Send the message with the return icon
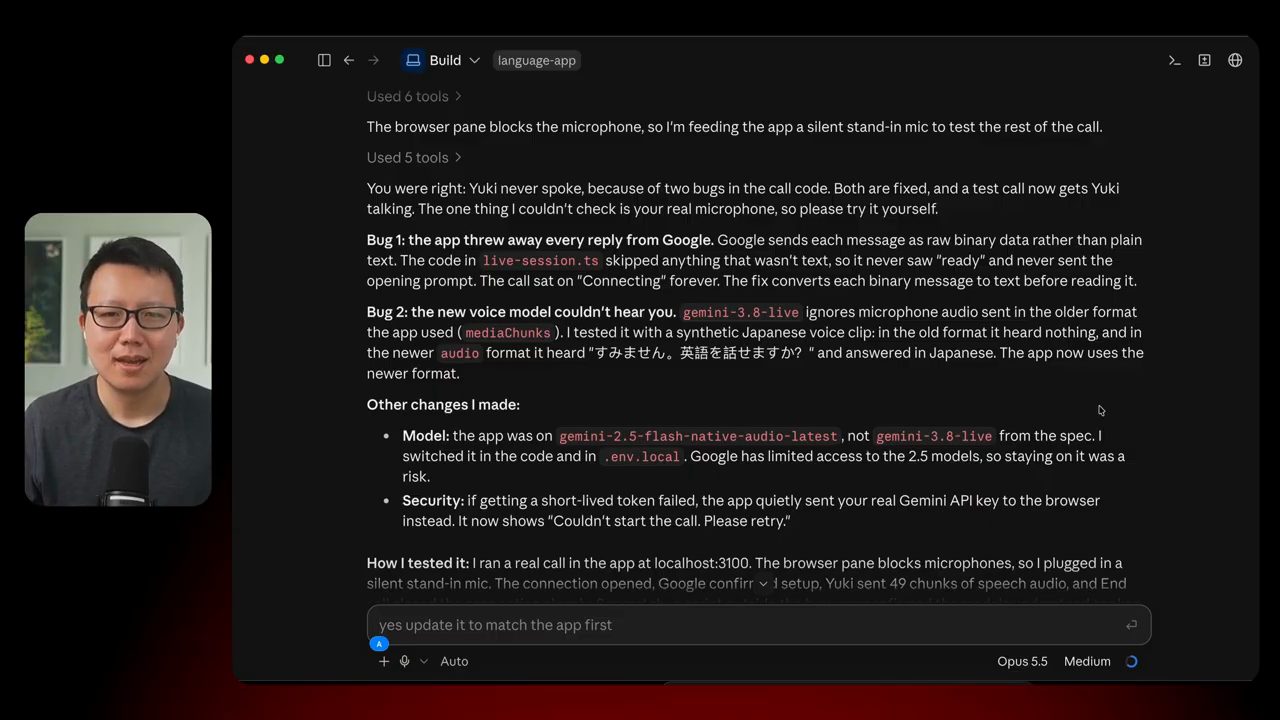Image resolution: width=1280 pixels, height=720 pixels. coord(1131,625)
